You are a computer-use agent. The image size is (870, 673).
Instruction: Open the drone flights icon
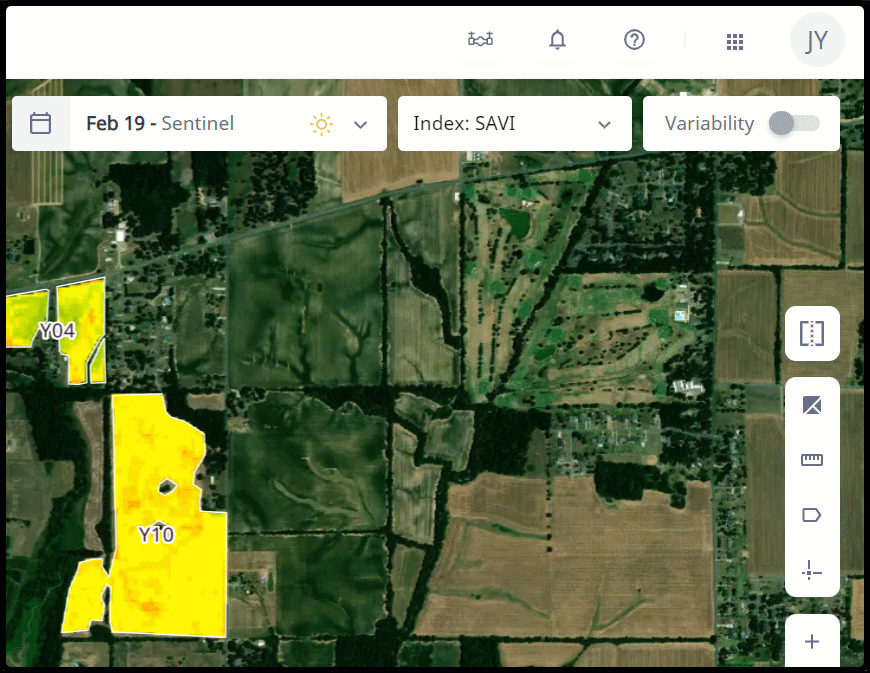click(x=481, y=40)
